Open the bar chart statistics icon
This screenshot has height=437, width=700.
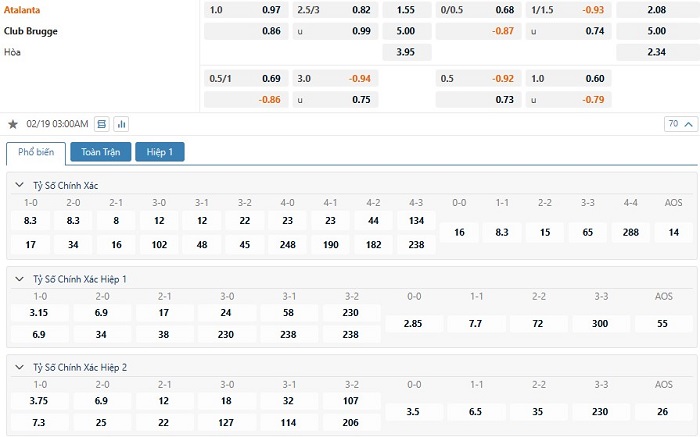122,124
